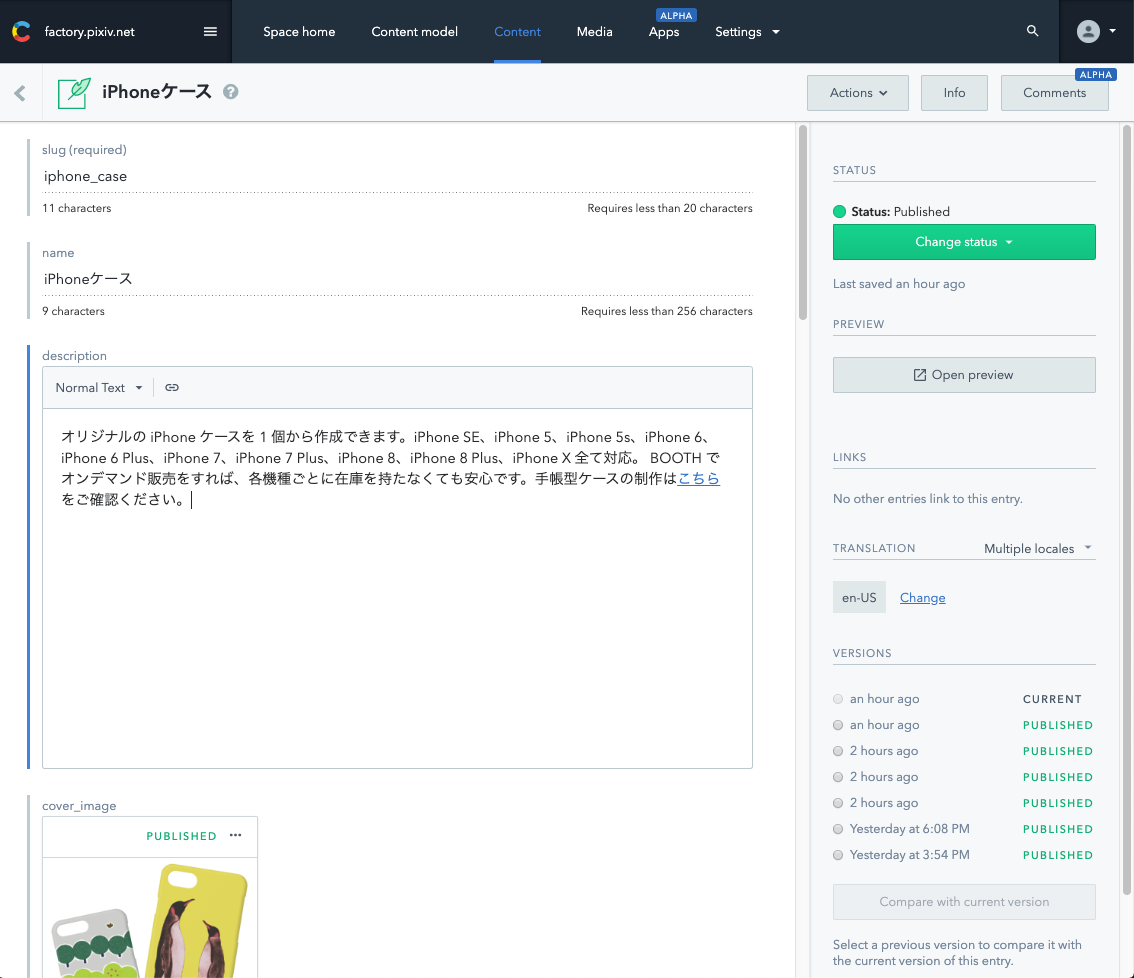Viewport: 1134px width, 978px height.
Task: Open the cover_image three-dot menu
Action: pyautogui.click(x=236, y=835)
